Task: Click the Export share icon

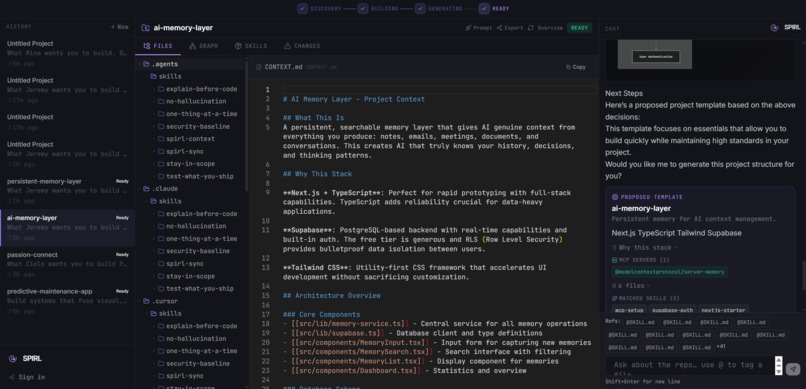Action: (x=500, y=28)
